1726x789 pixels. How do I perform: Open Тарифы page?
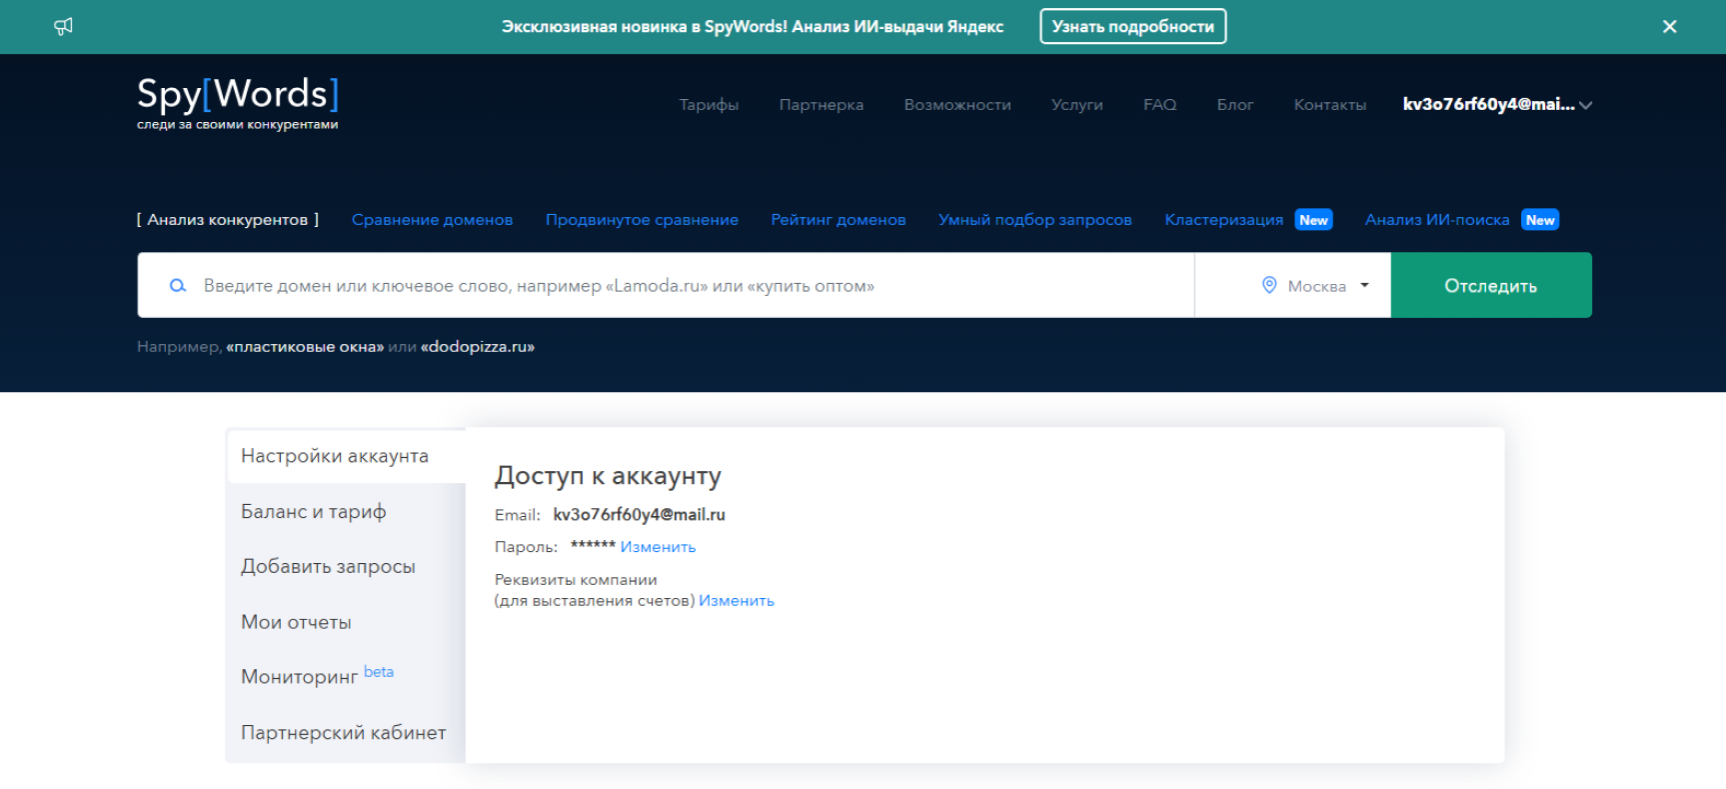pos(709,104)
